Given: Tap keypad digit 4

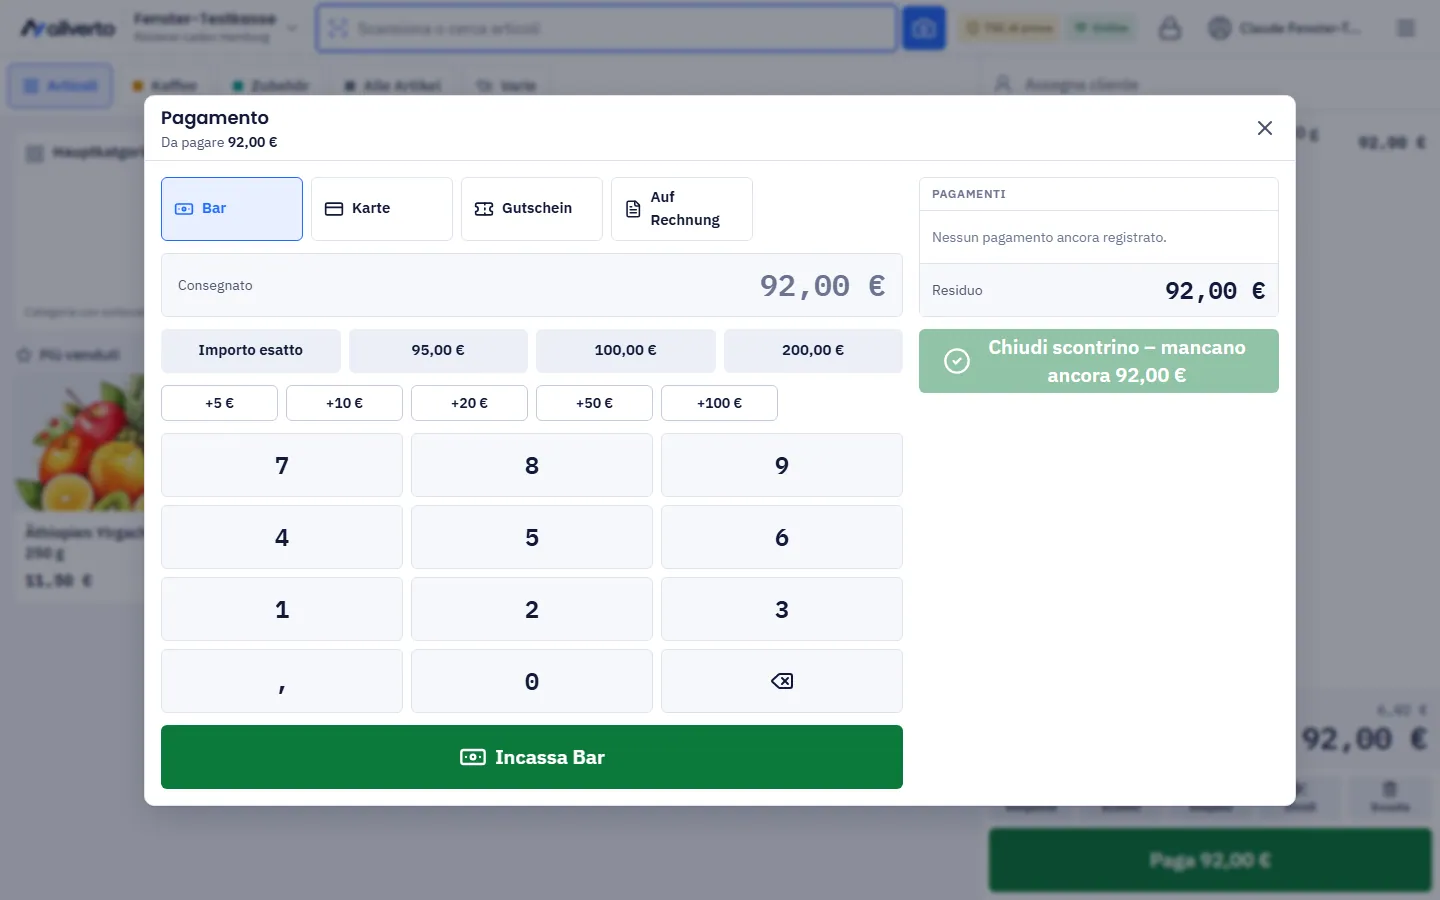Looking at the screenshot, I should (x=282, y=537).
